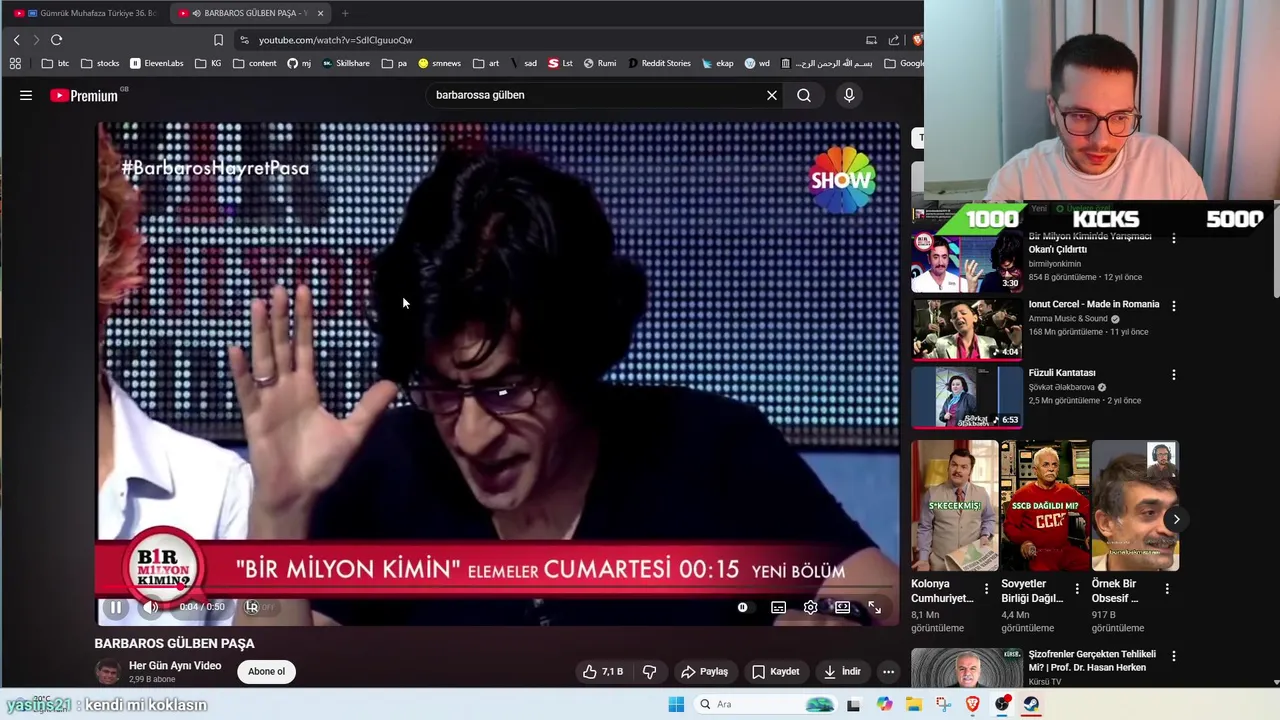Open the site settings icon in address bar
The width and height of the screenshot is (1280, 720).
pyautogui.click(x=244, y=40)
